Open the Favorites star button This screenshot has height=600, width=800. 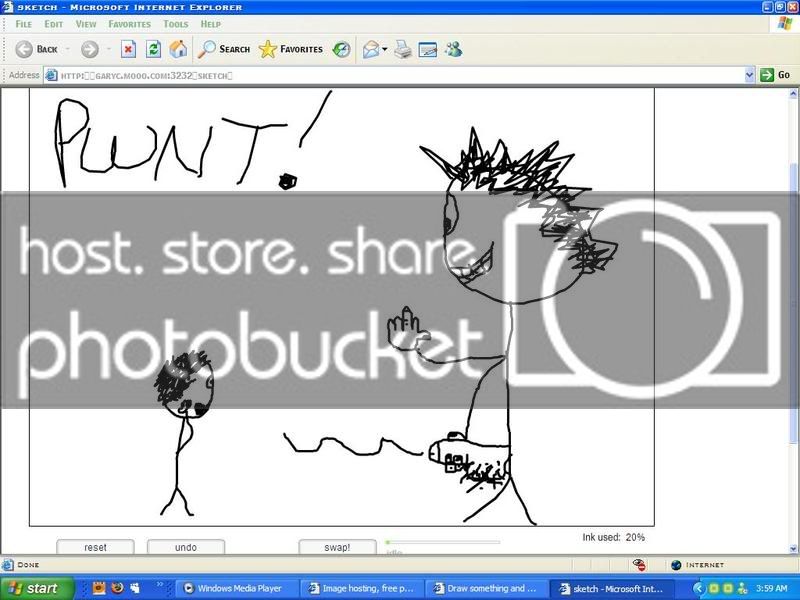pos(290,49)
